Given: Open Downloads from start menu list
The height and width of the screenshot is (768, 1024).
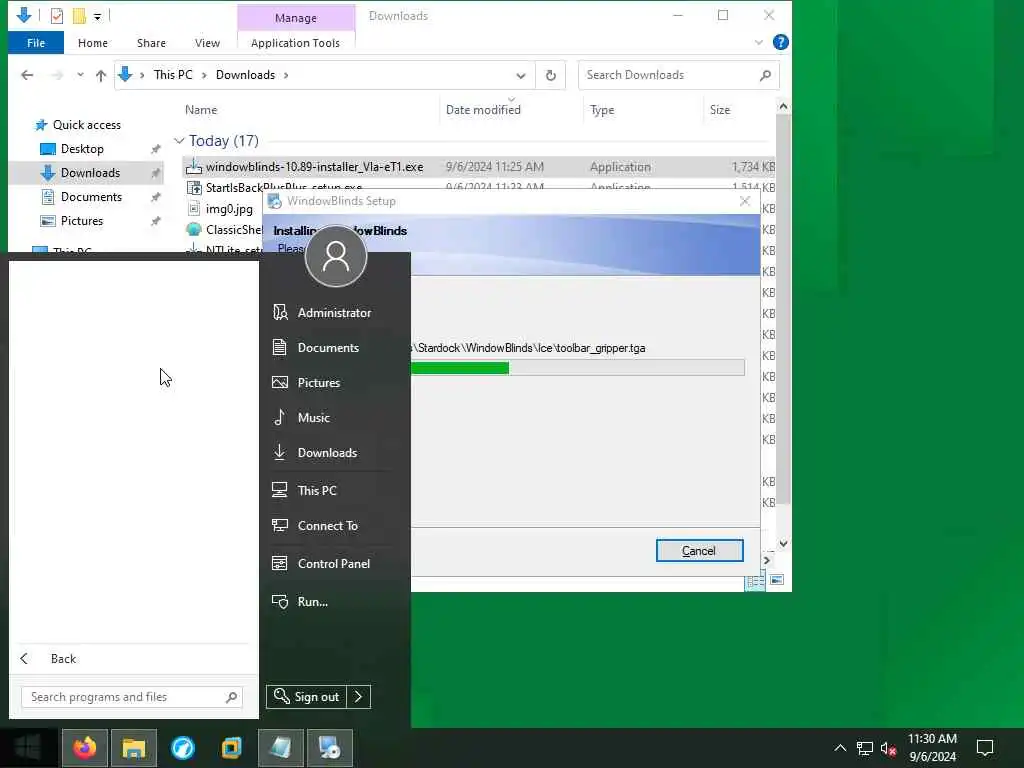Looking at the screenshot, I should [x=315, y=453].
